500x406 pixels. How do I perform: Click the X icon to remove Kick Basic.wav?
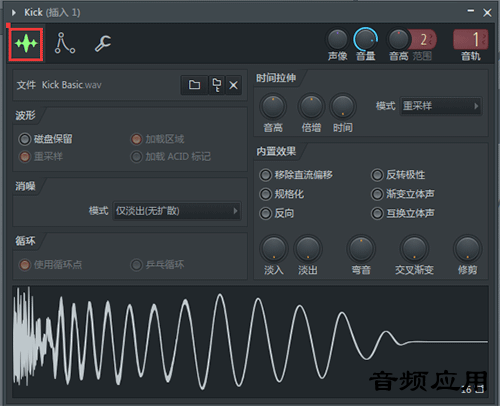click(233, 85)
